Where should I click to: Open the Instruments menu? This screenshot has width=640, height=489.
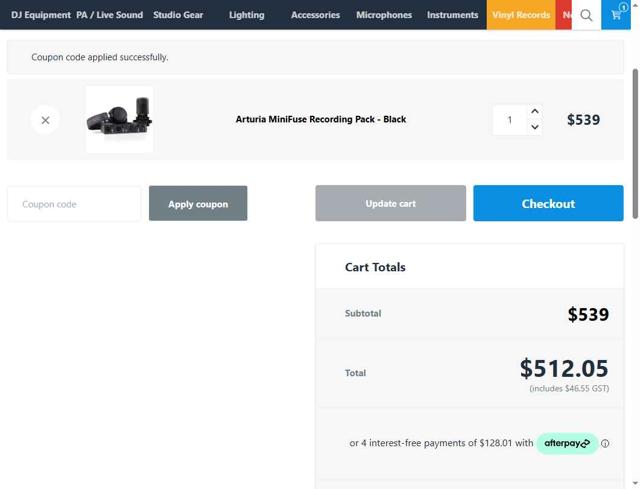452,15
